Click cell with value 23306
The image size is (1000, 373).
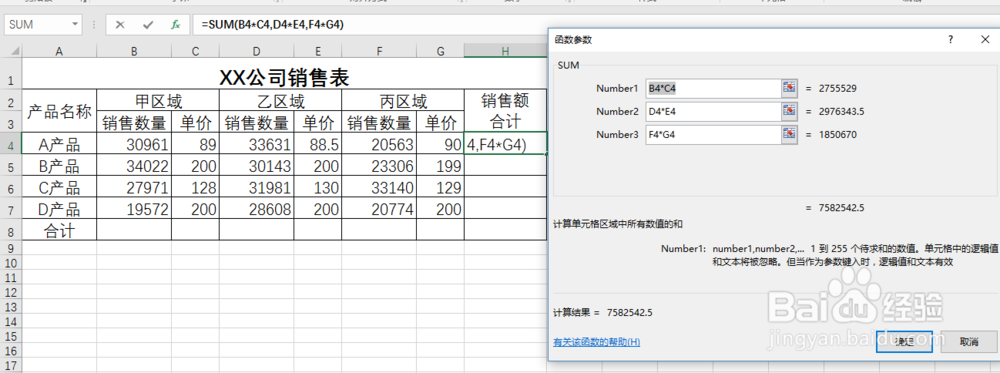[379, 166]
